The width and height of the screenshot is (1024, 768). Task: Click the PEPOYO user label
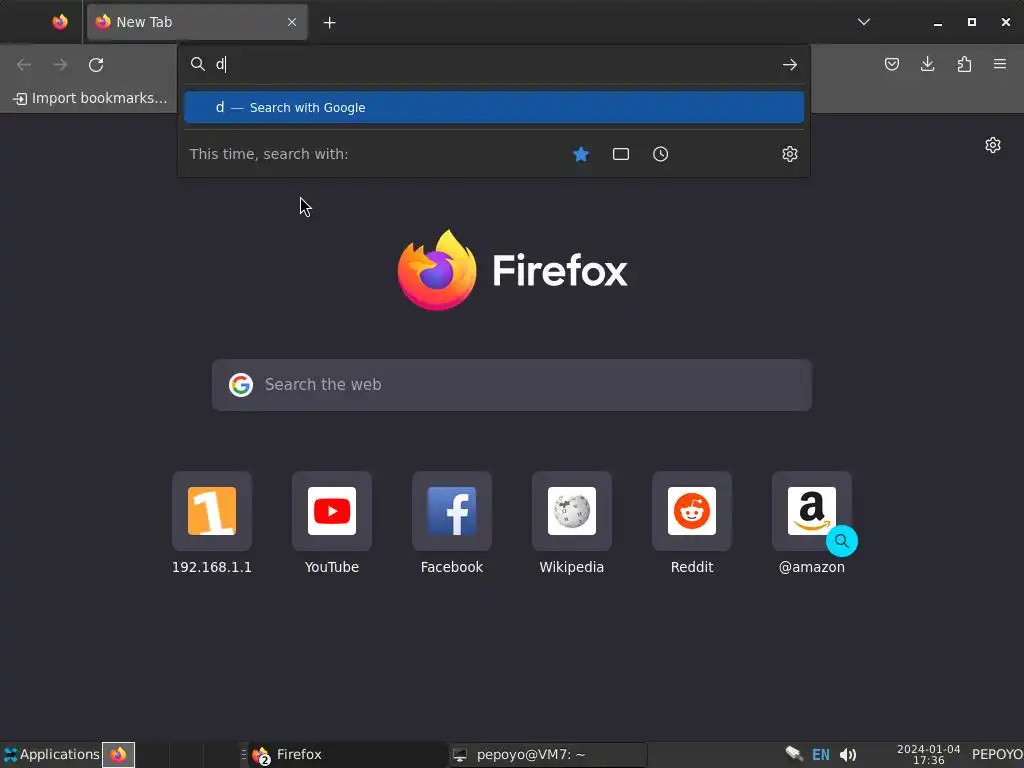pos(997,755)
